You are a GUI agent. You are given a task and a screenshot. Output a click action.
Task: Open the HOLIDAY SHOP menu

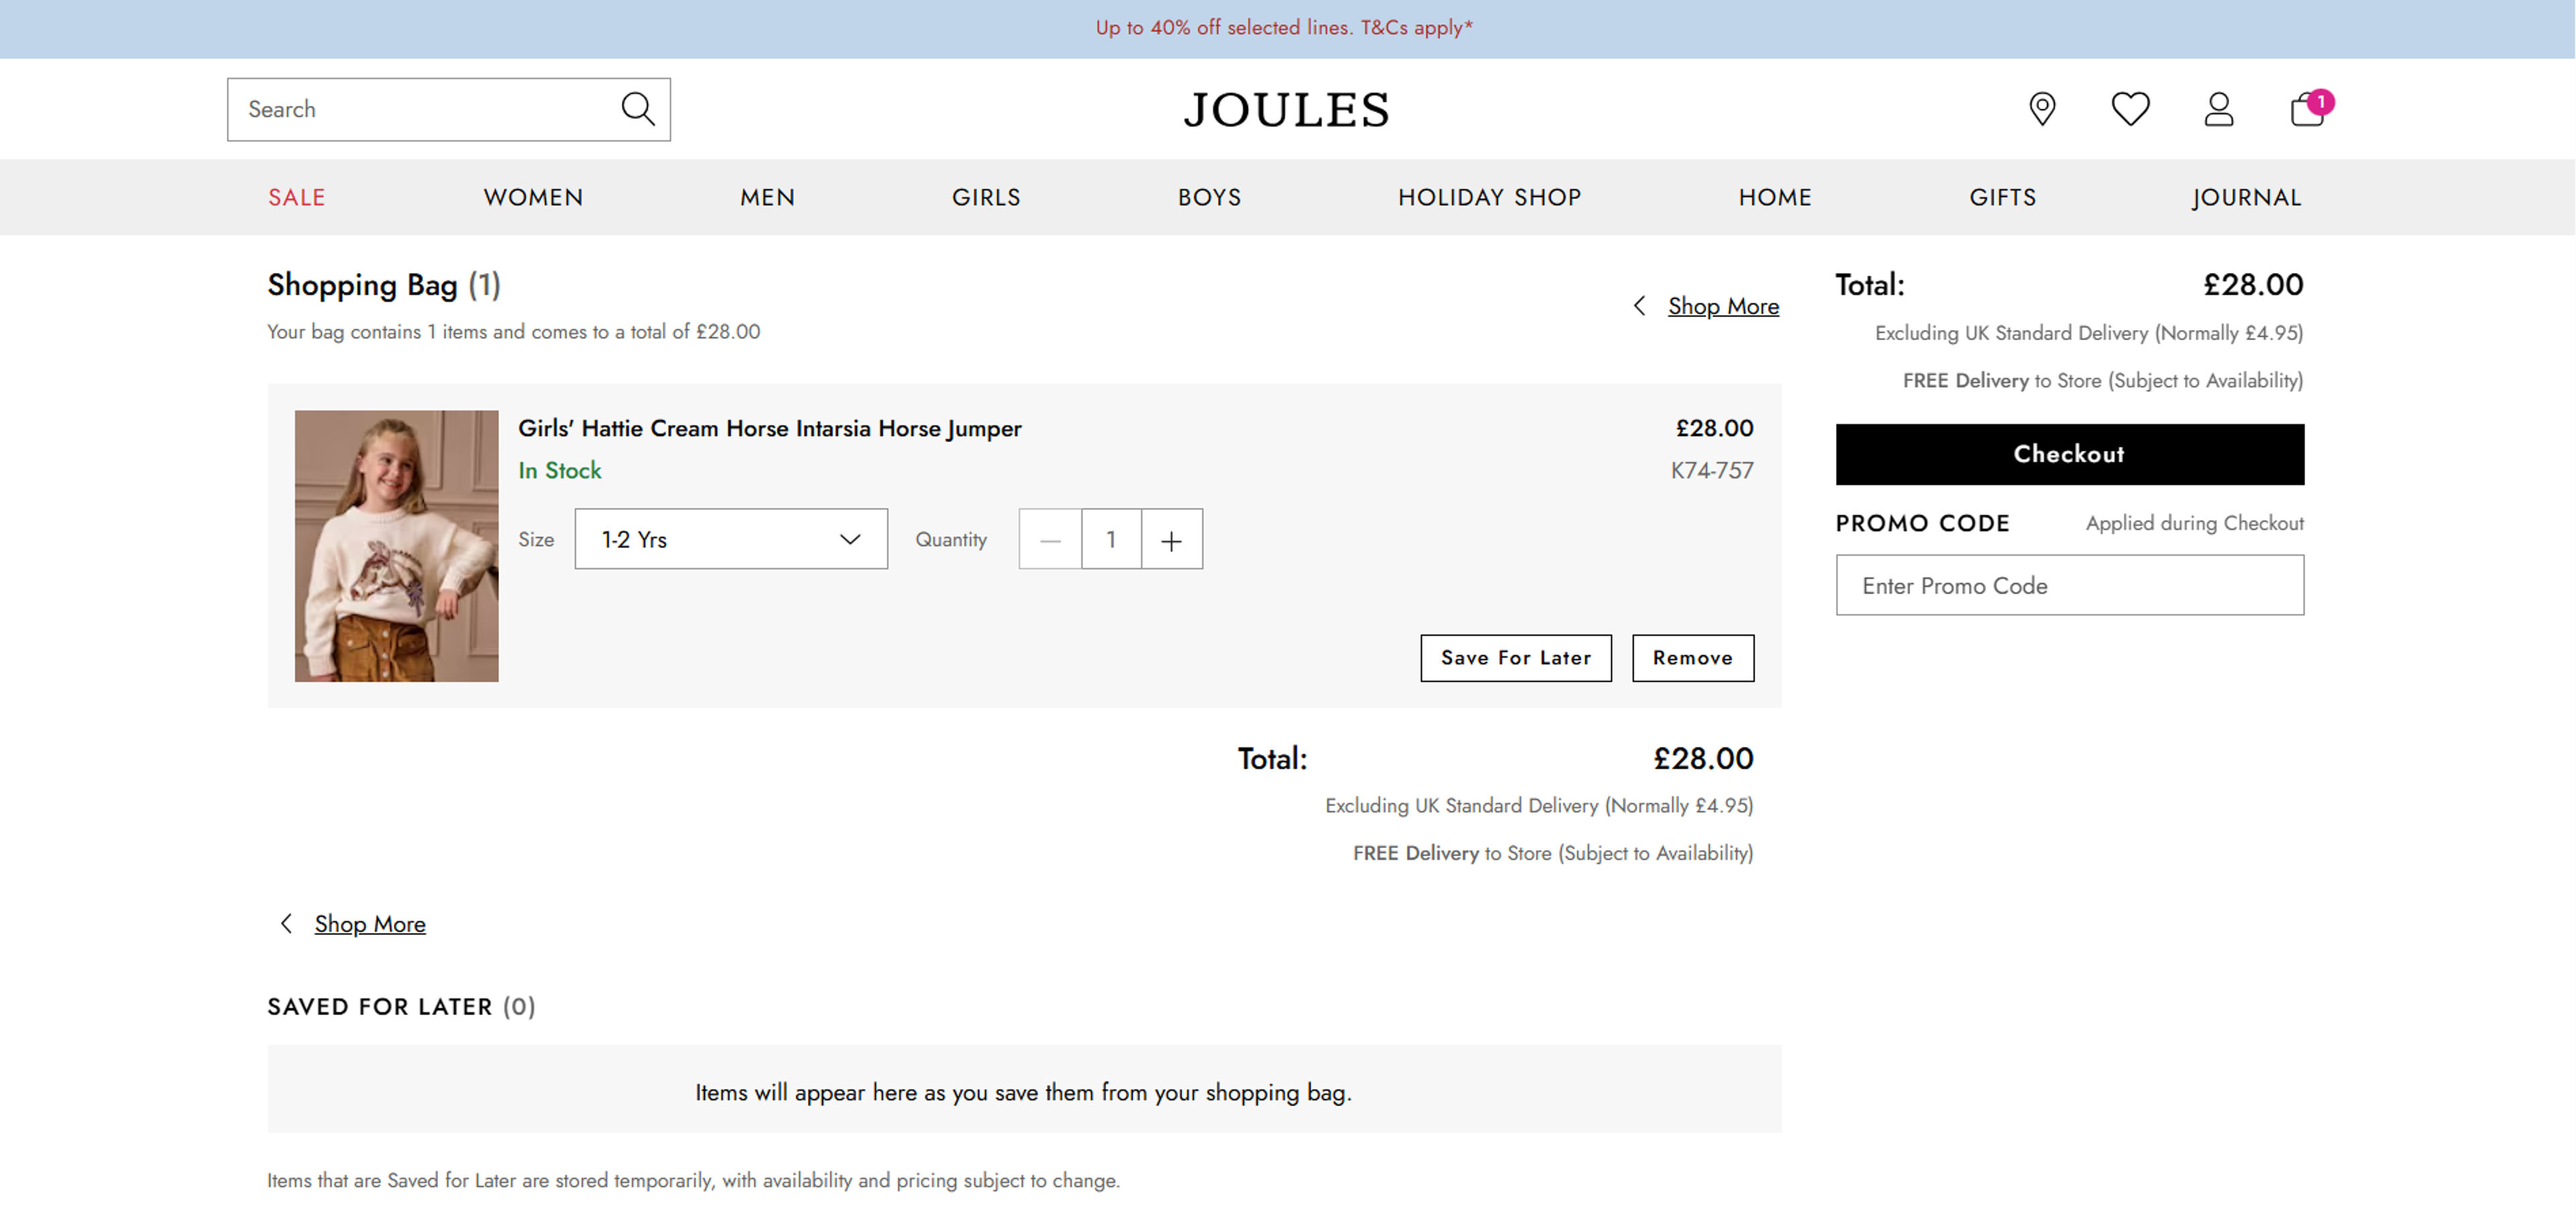tap(1489, 197)
